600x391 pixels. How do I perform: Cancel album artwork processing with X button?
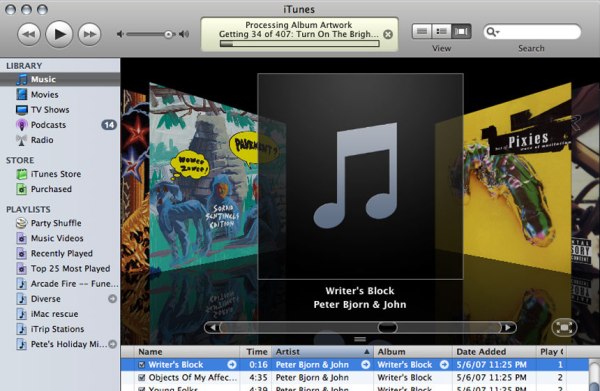click(388, 34)
